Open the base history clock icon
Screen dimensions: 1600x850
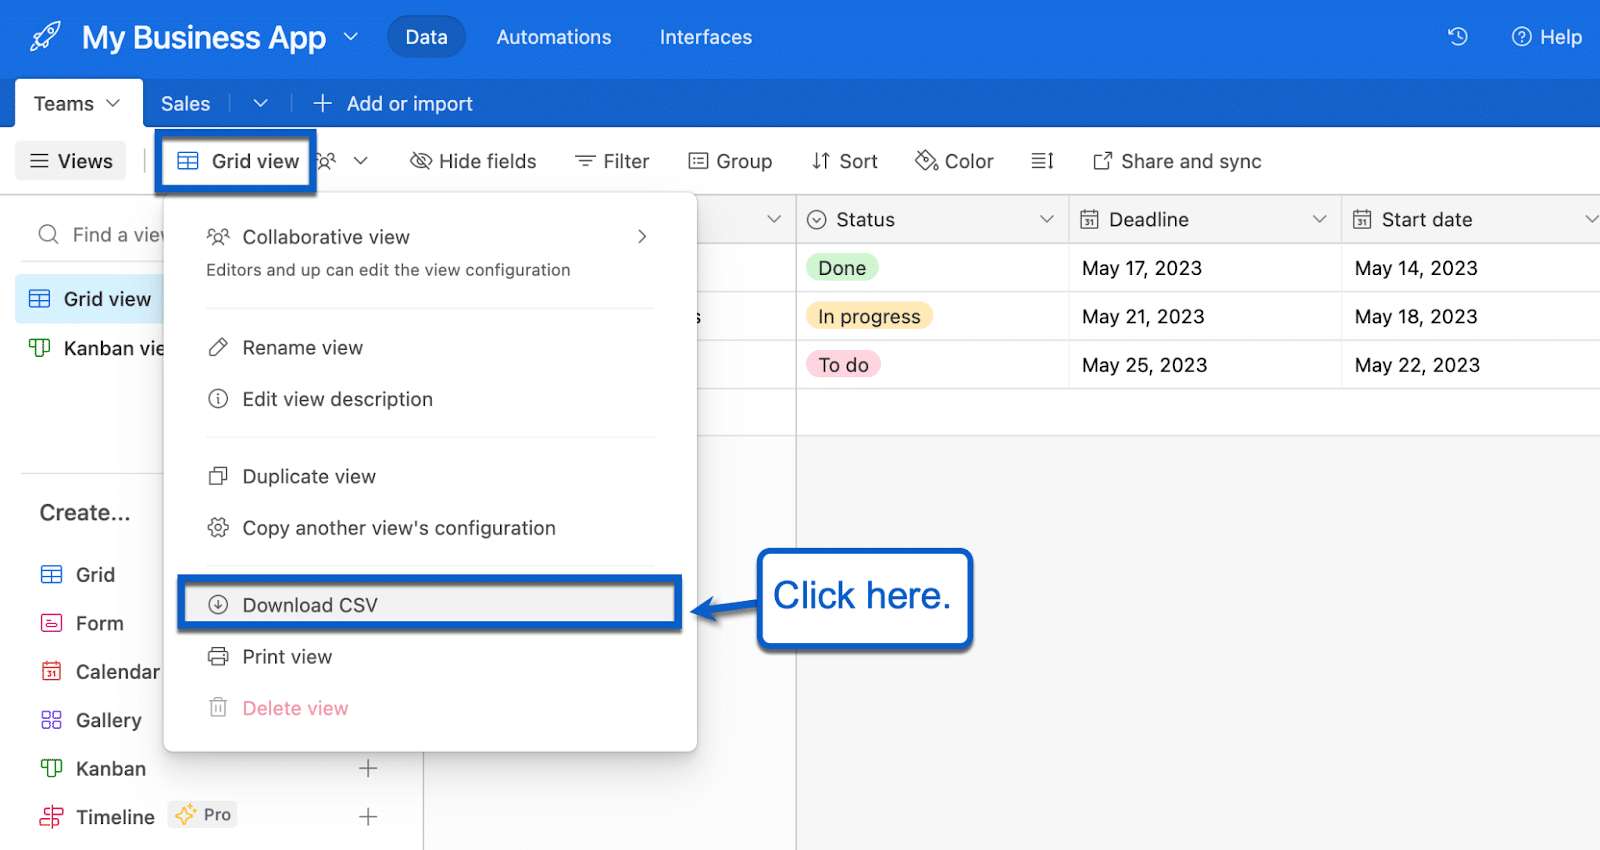pyautogui.click(x=1458, y=37)
